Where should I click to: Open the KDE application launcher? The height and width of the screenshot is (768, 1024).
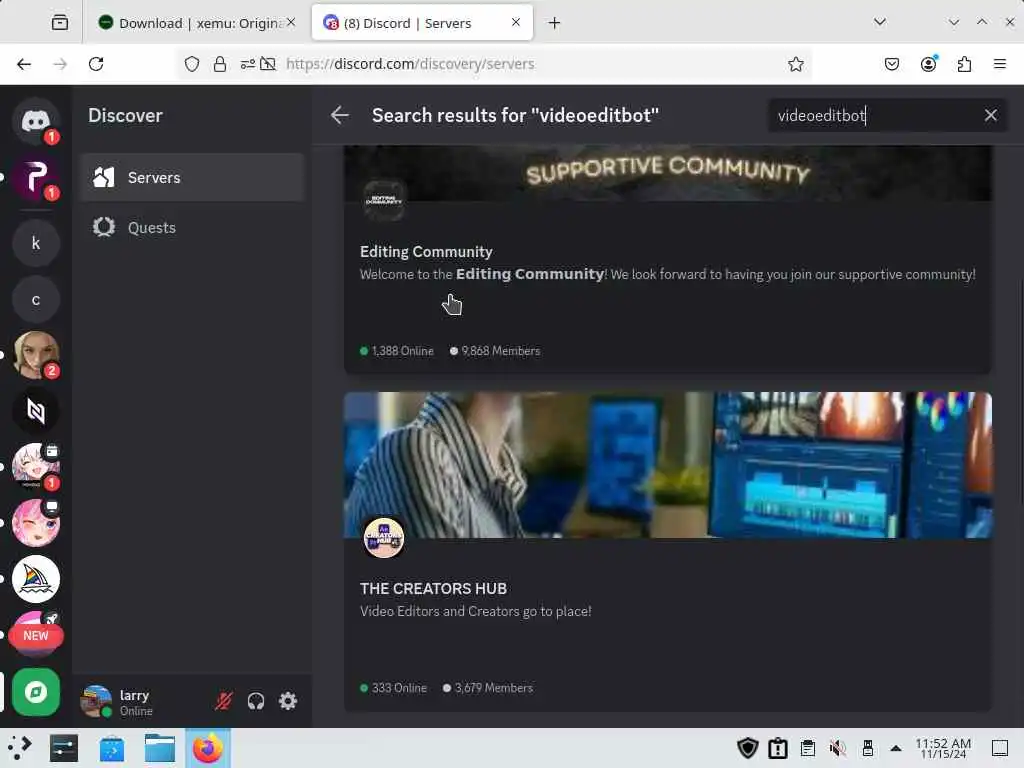[20, 748]
